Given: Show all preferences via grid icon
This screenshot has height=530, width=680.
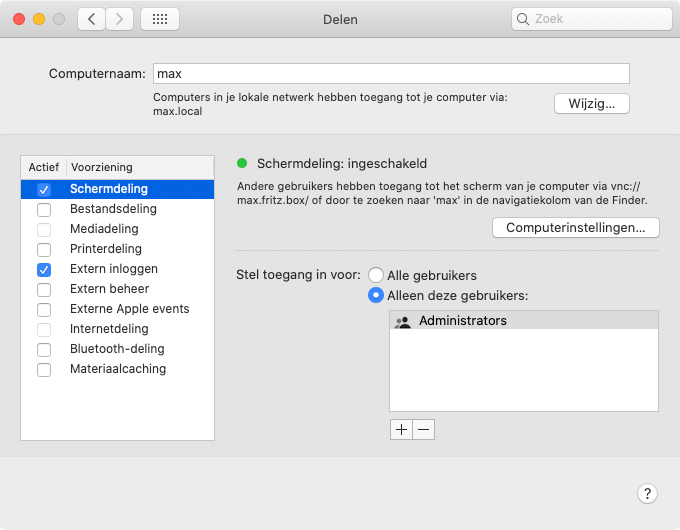Looking at the screenshot, I should point(160,19).
